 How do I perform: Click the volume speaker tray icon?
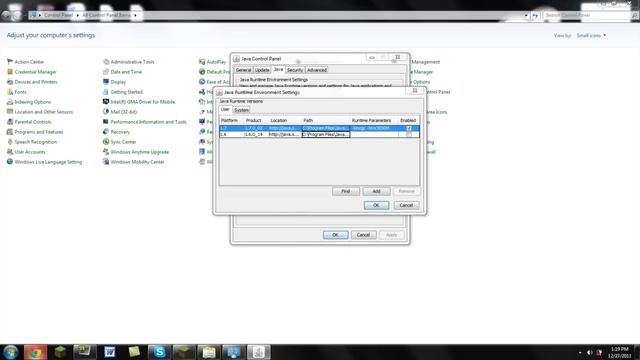pyautogui.click(x=589, y=352)
